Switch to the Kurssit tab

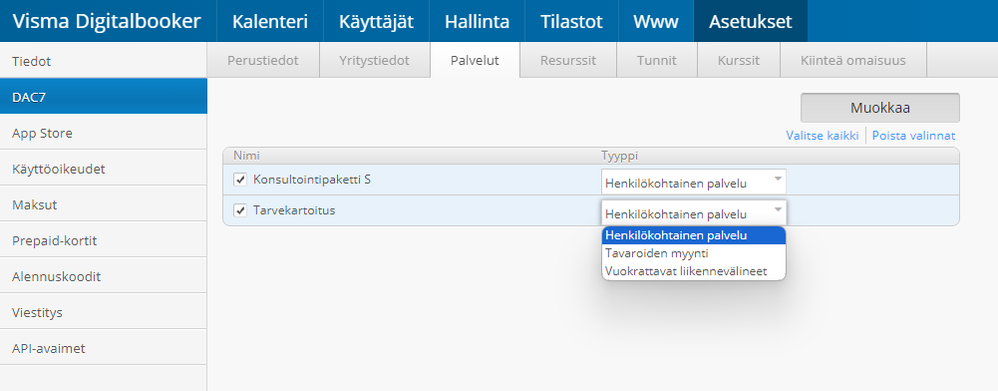739,60
